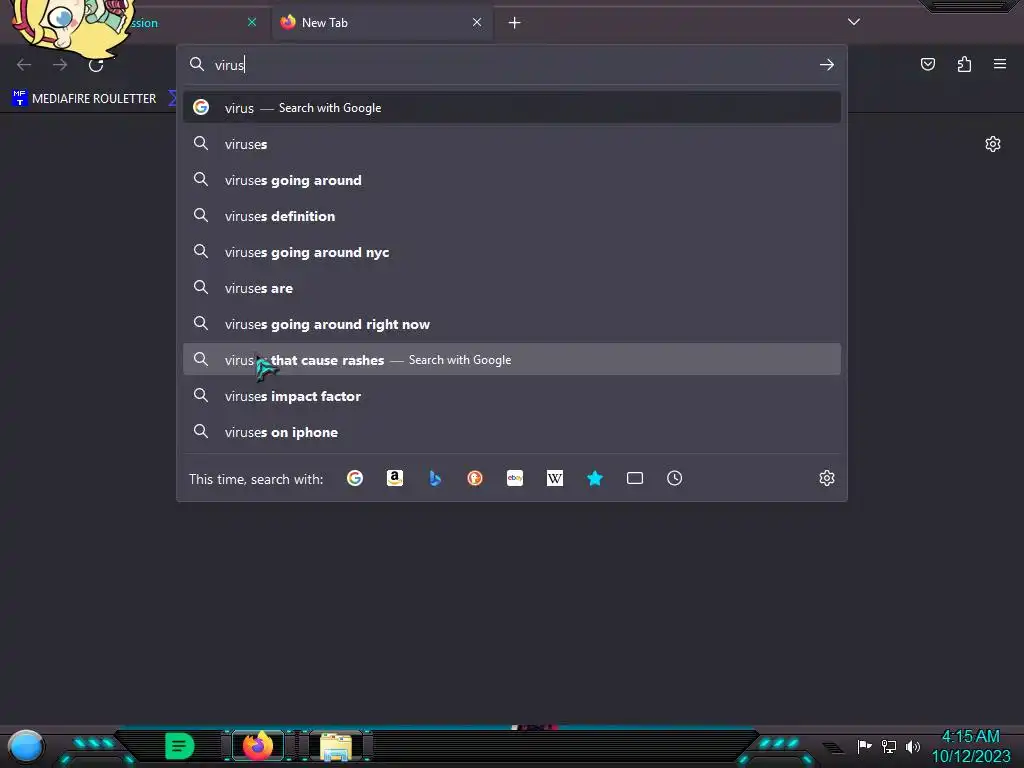Screen dimensions: 1024x768
Task: Open File Explorer from the taskbar
Action: 336,746
